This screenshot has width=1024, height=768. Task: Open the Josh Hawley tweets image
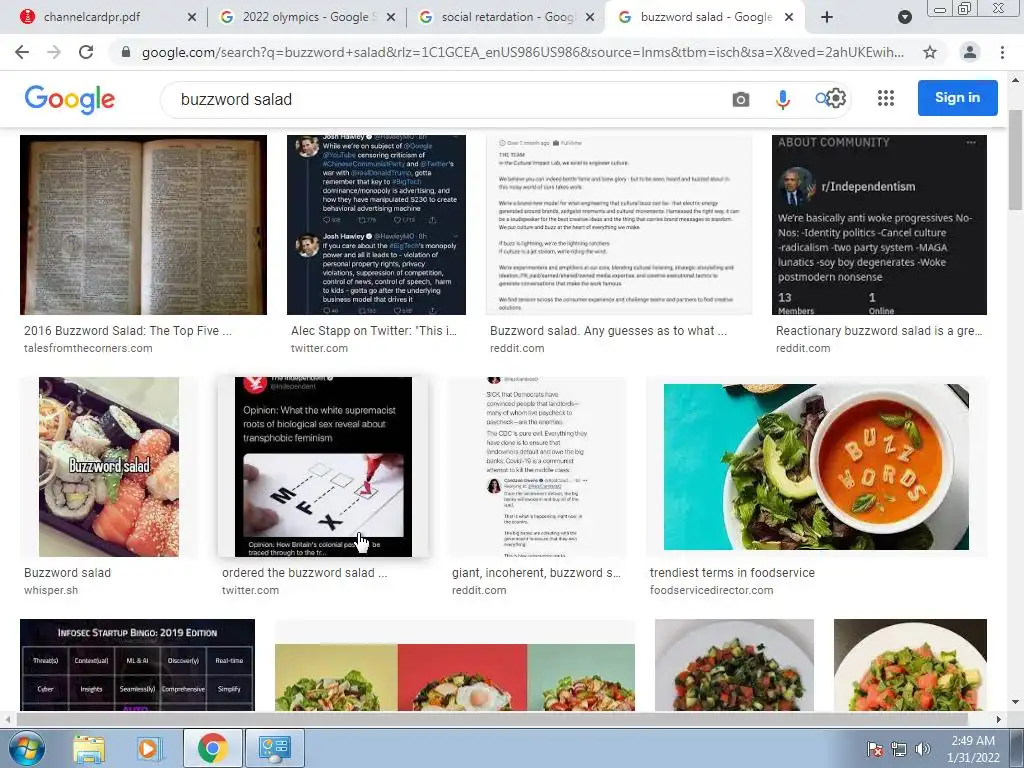[376, 225]
